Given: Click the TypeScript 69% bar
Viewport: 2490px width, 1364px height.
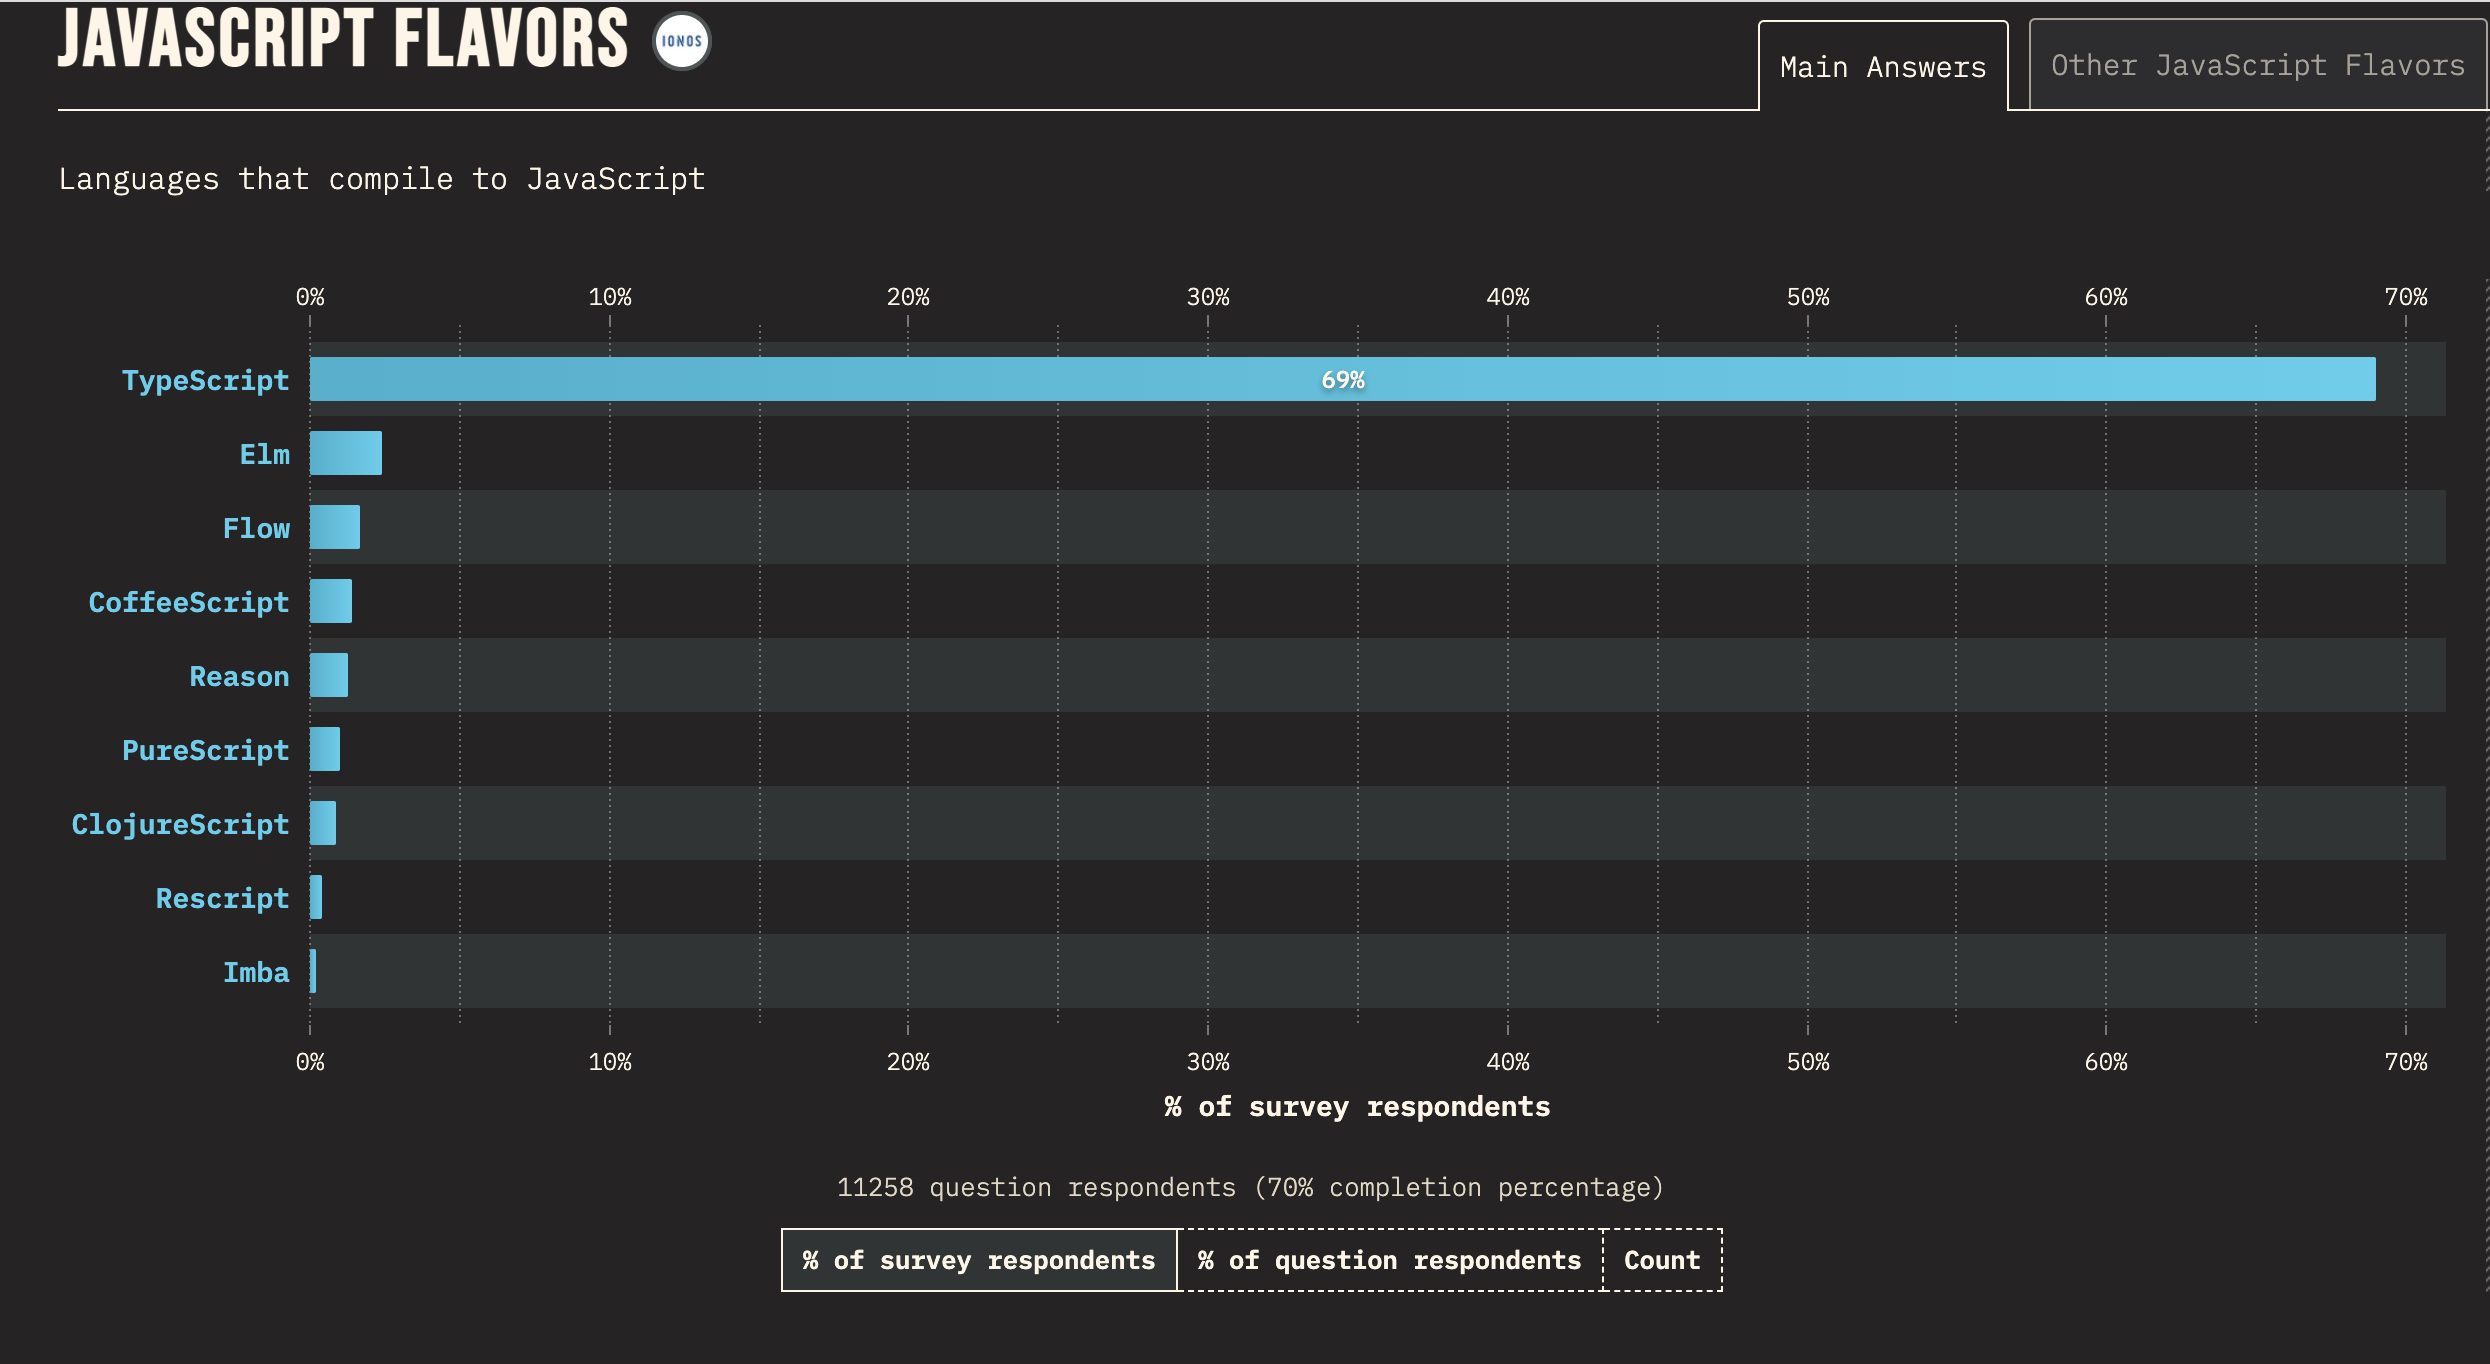Looking at the screenshot, I should click(x=1342, y=379).
